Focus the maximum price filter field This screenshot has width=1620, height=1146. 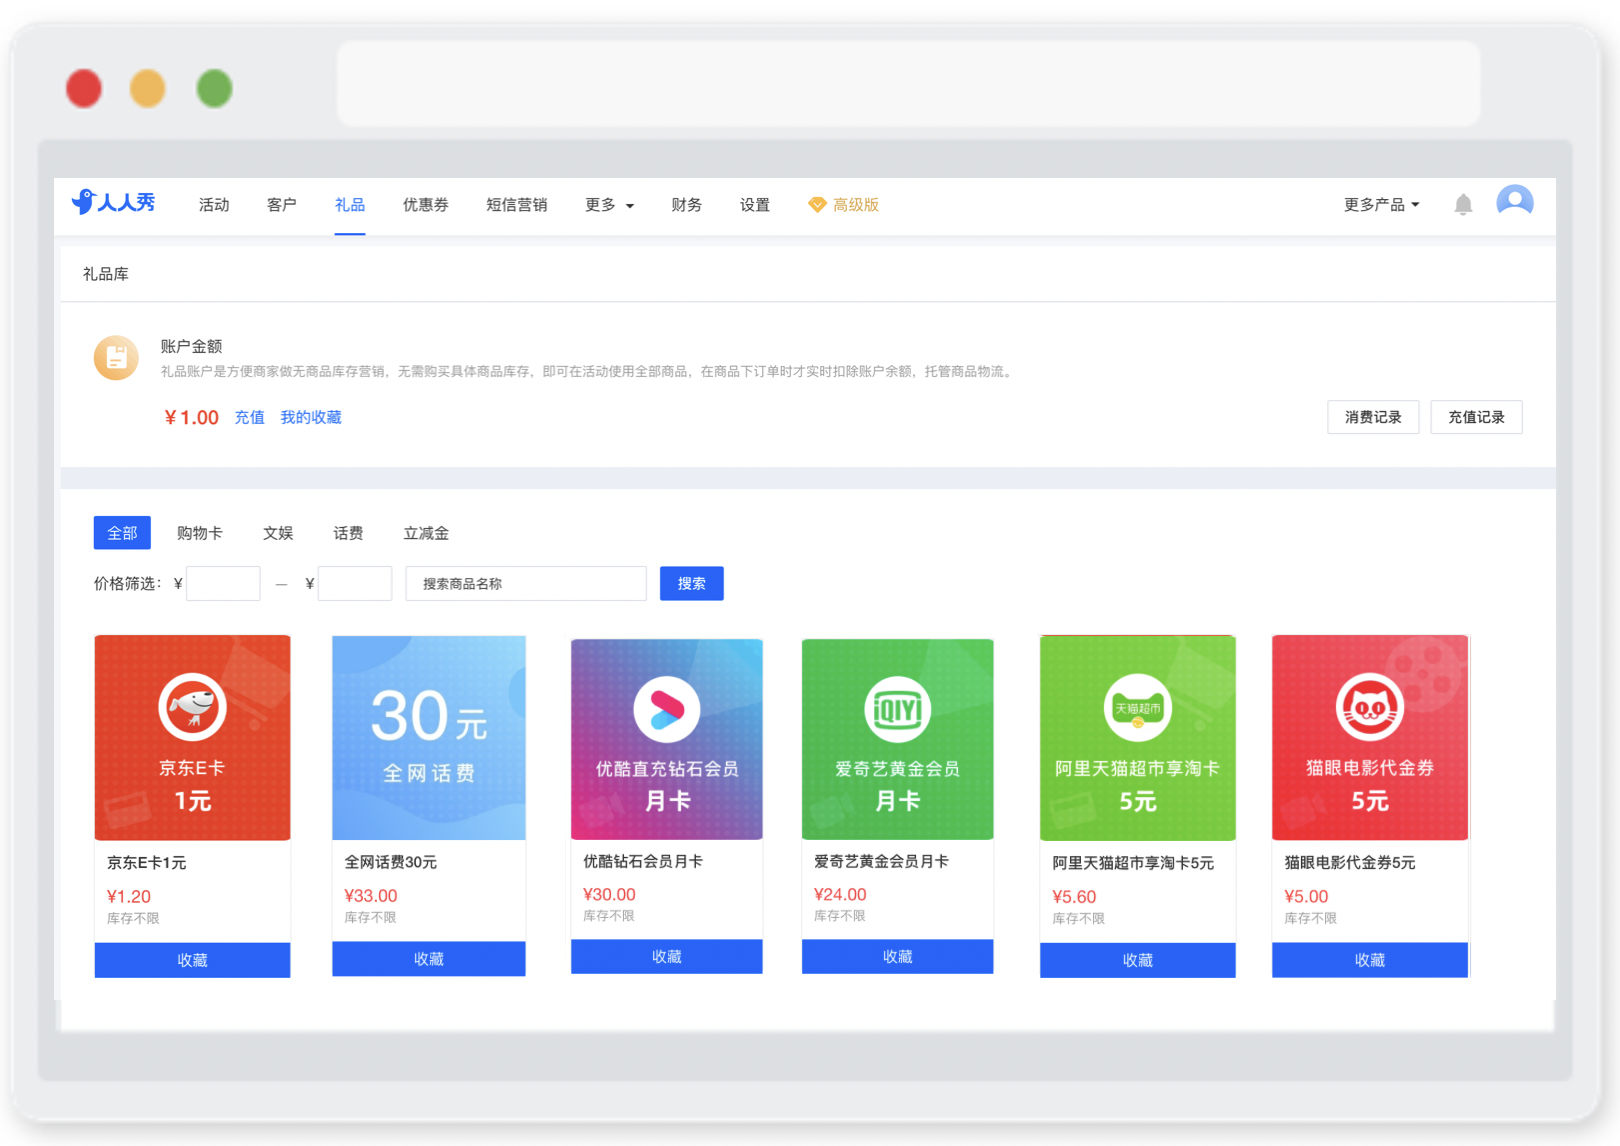tap(355, 583)
